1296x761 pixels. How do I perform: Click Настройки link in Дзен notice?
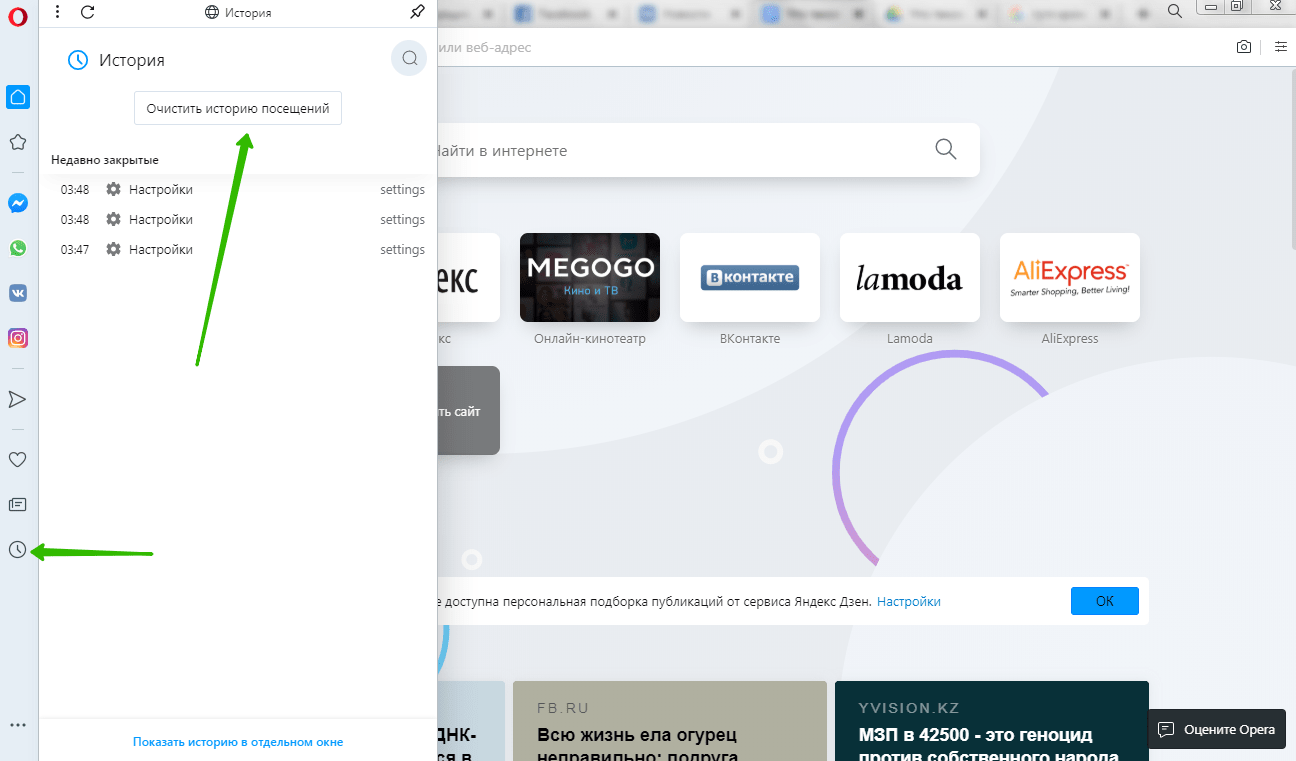[x=909, y=601]
